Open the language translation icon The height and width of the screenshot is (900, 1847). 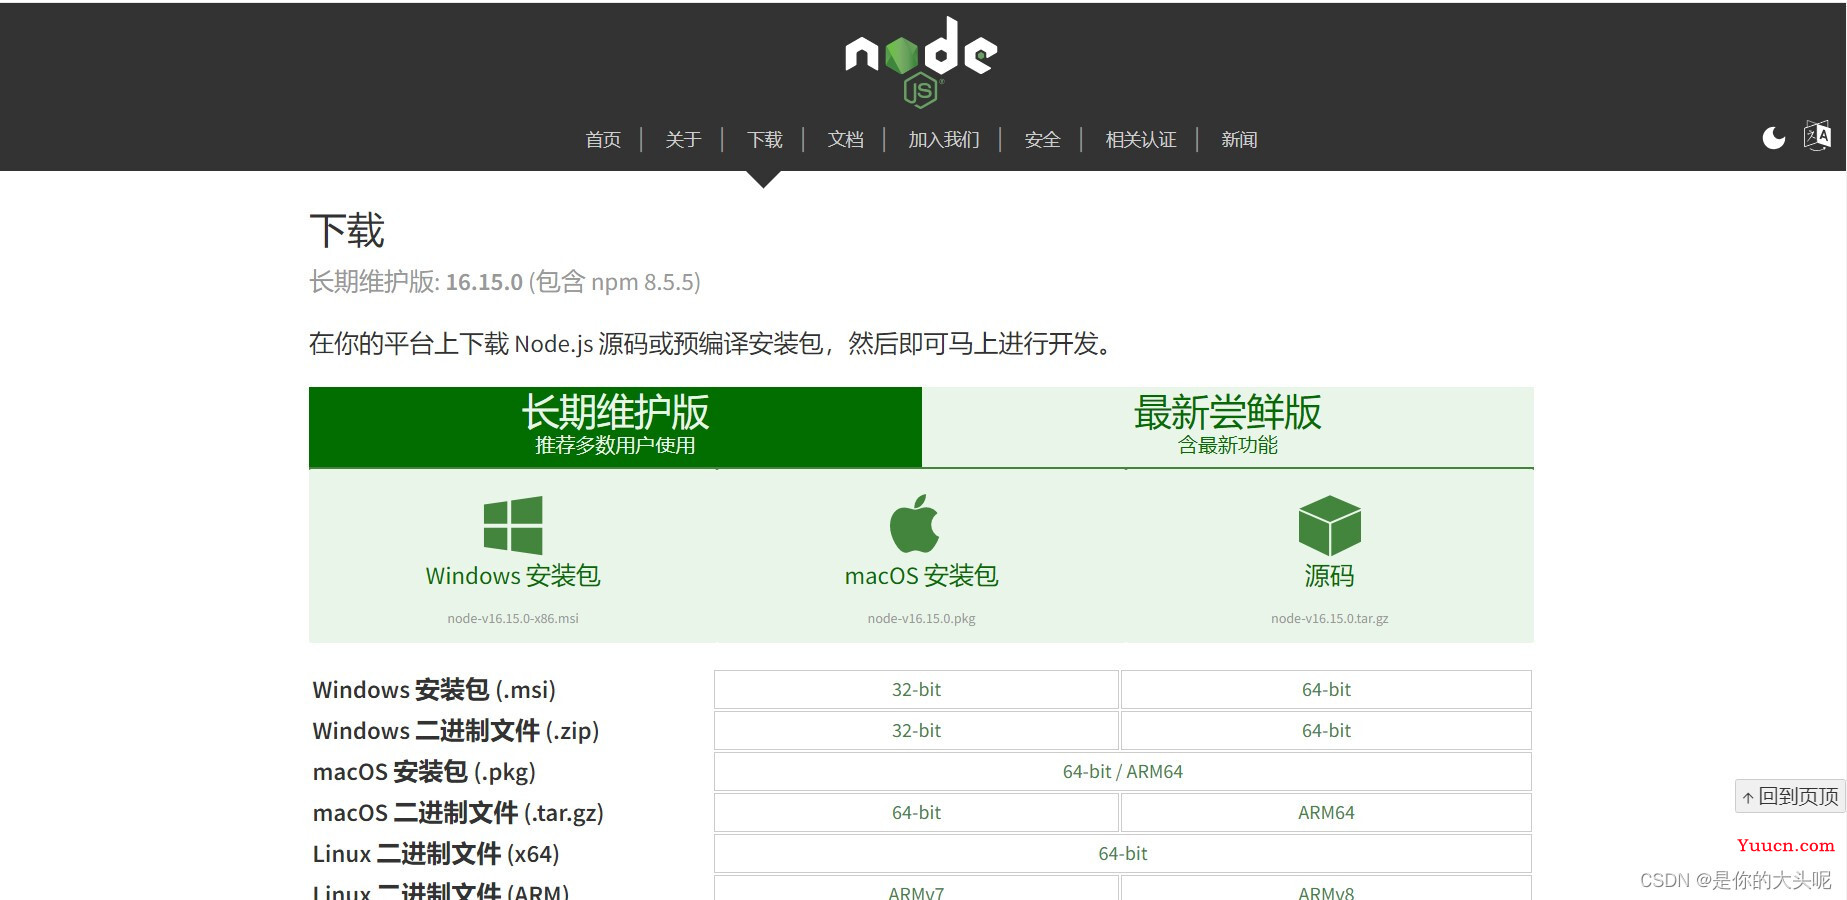(x=1817, y=136)
